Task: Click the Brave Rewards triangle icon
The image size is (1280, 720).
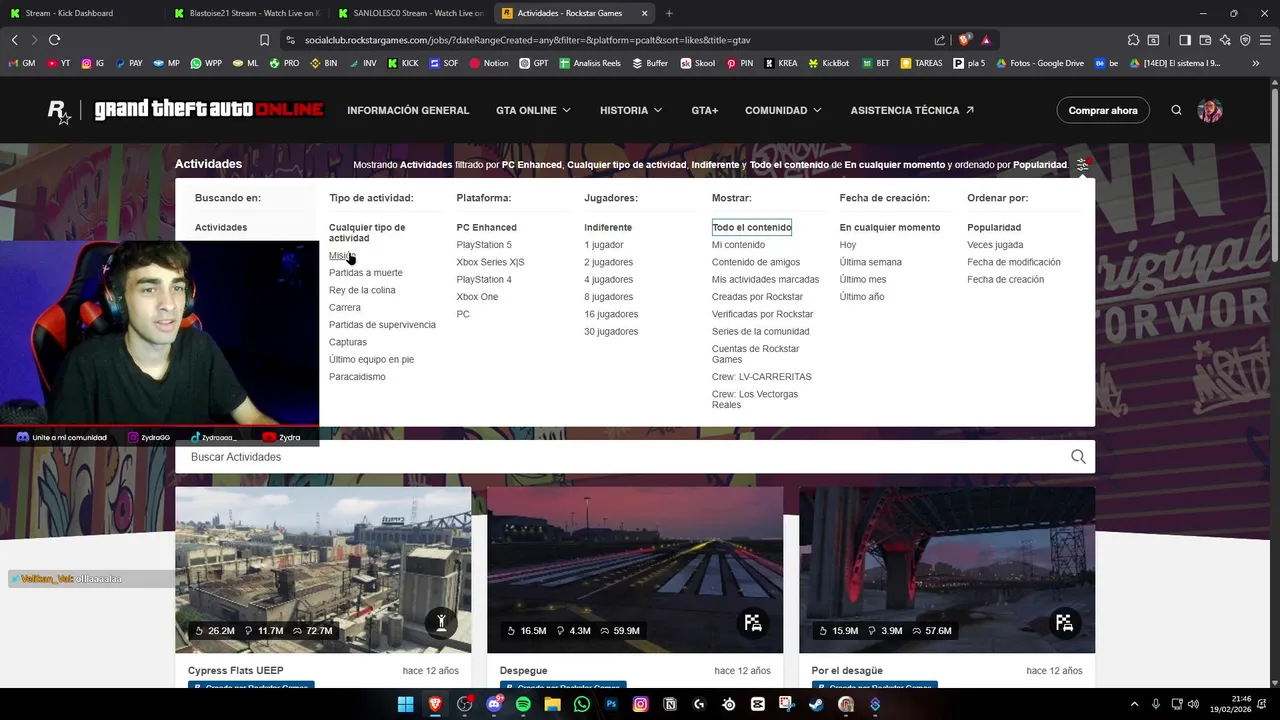Action: [x=986, y=40]
